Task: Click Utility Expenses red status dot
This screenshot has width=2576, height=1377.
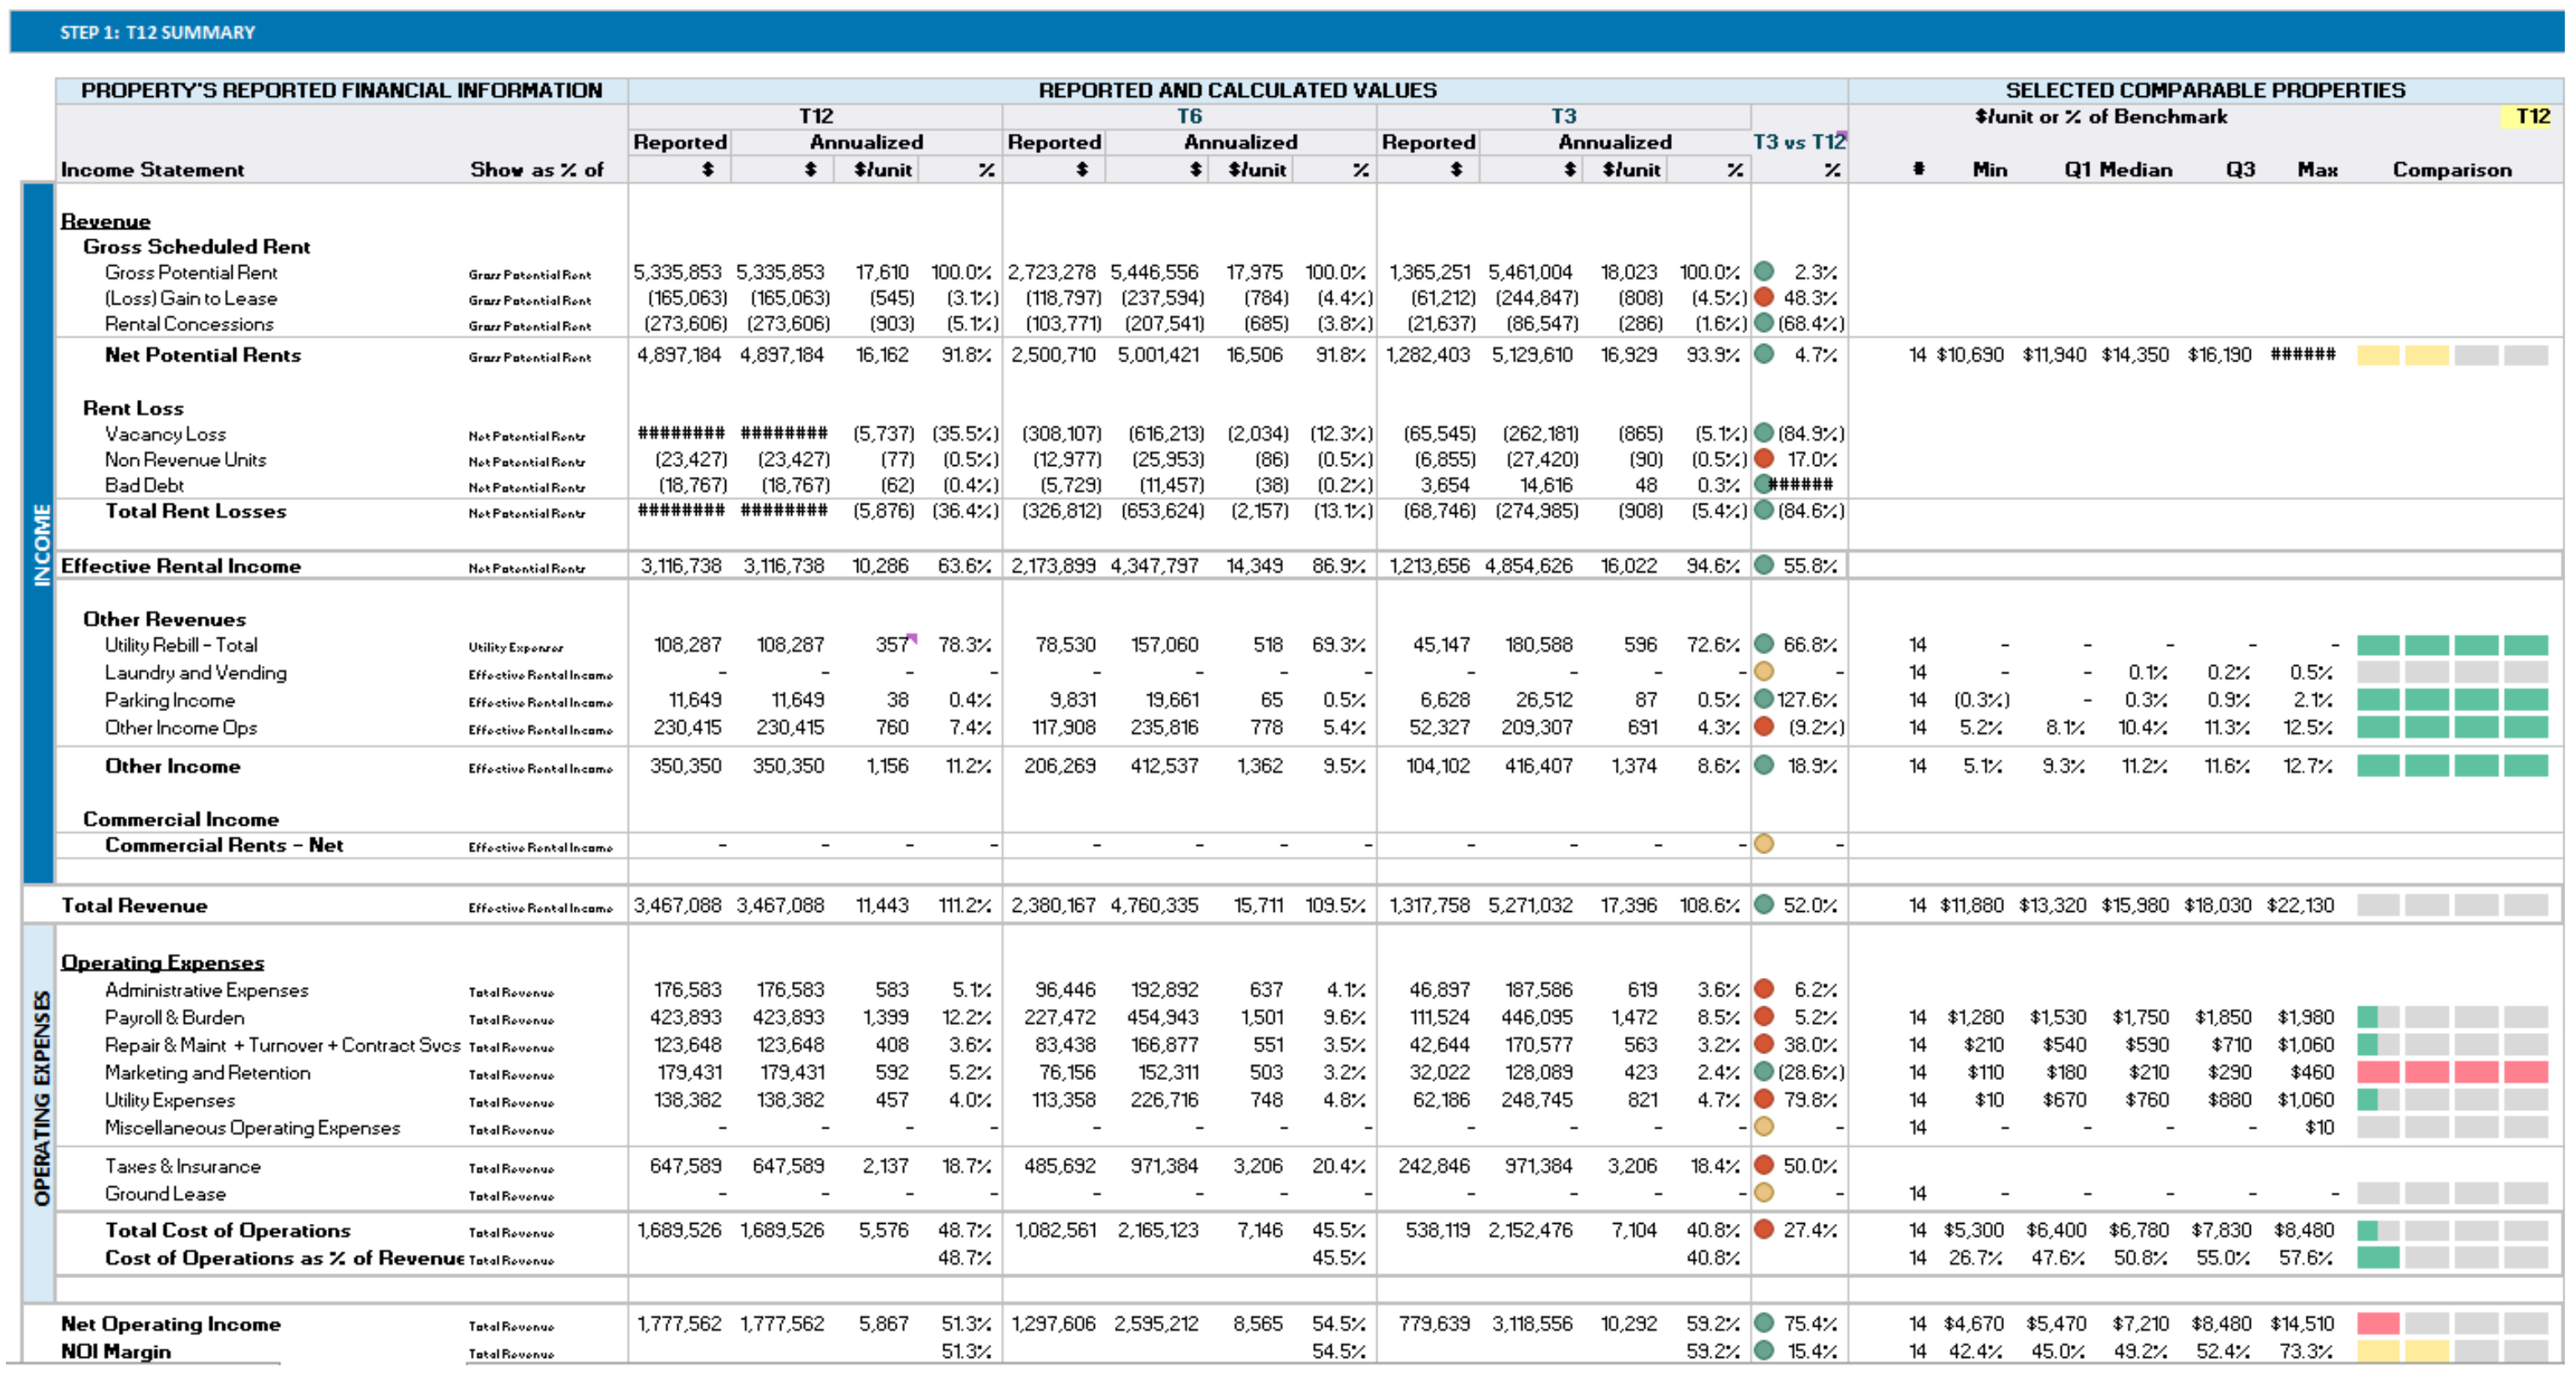Action: (1764, 1099)
